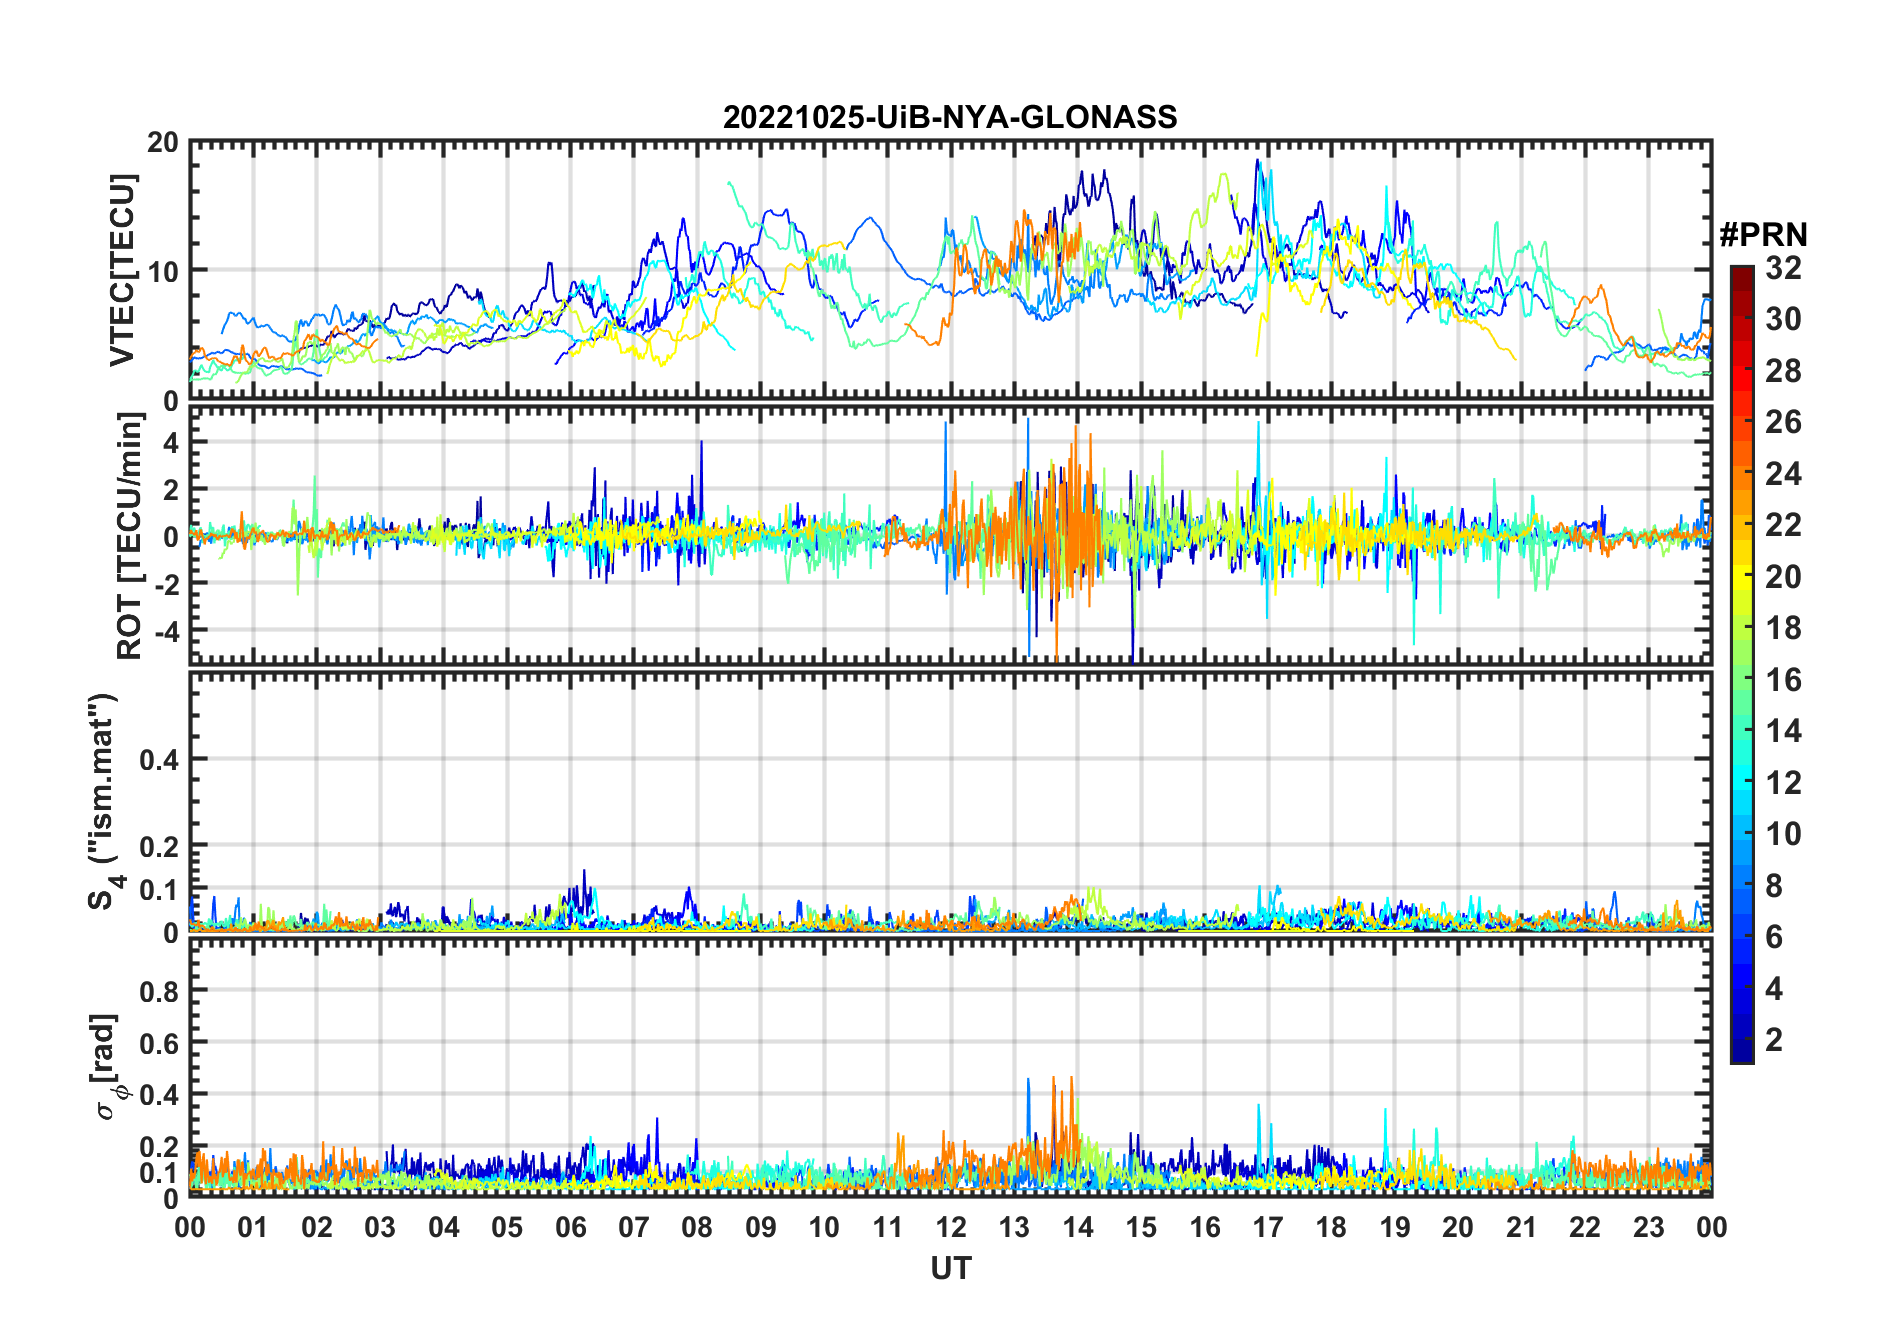1902x1330 pixels.
Task: Click ROT axis tick label 4
Action: (173, 442)
